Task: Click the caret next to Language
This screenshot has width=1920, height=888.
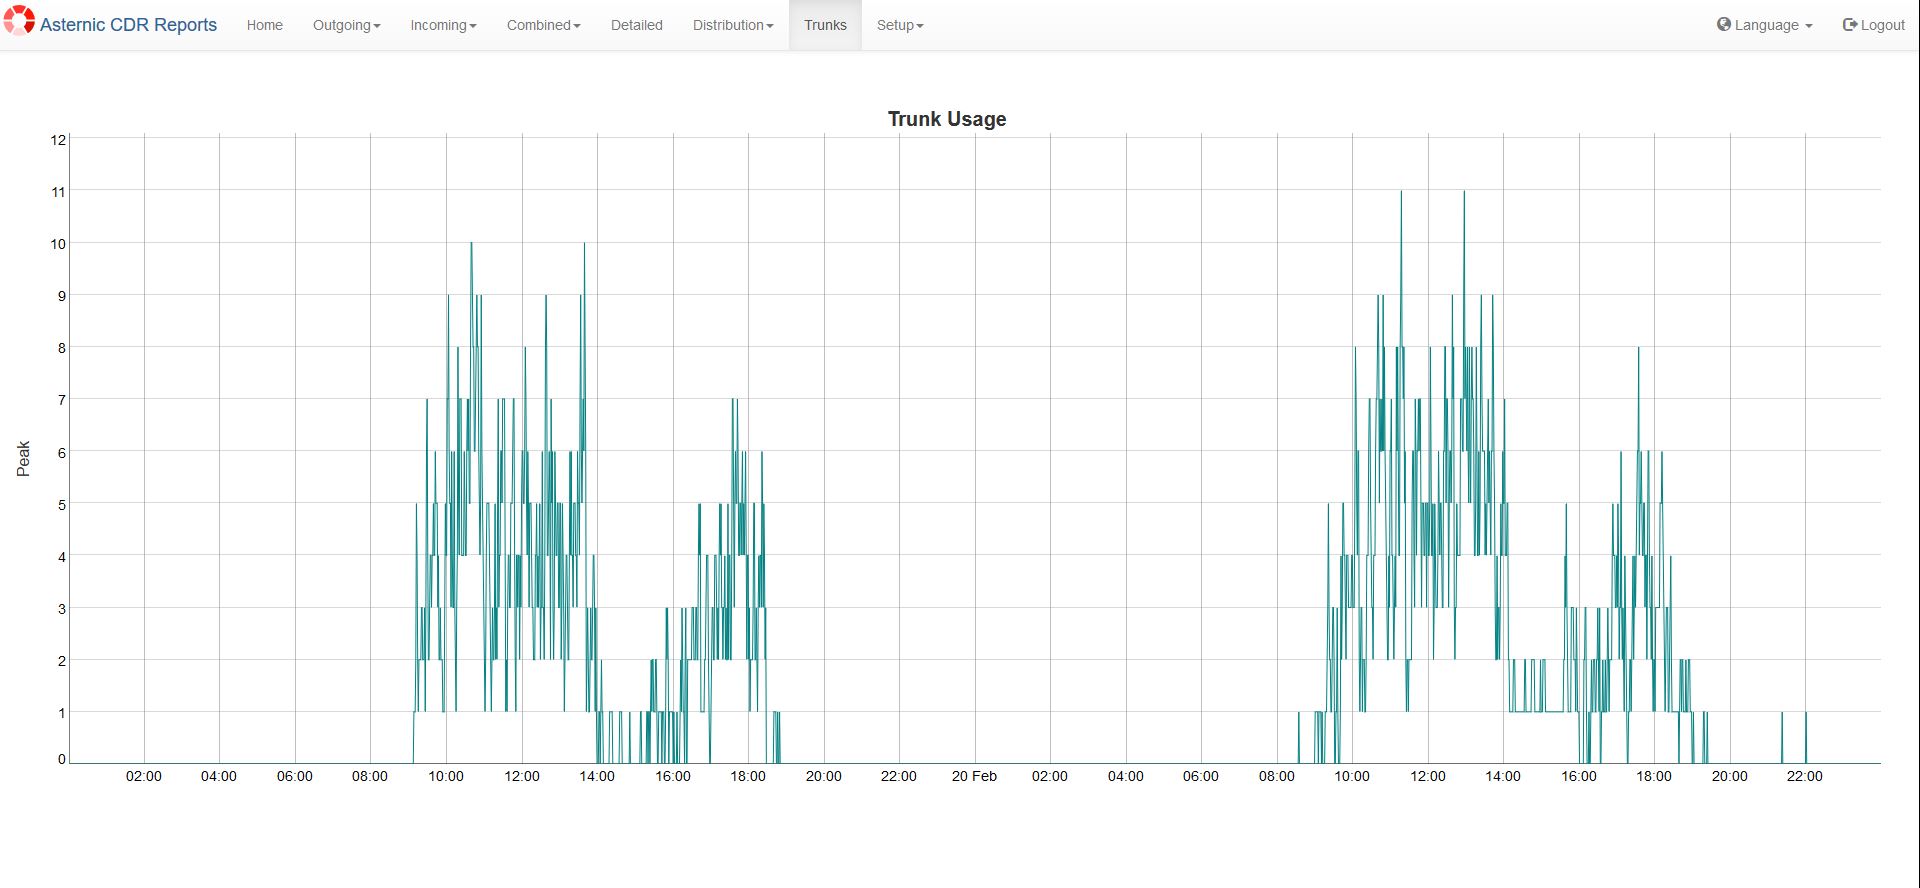Action: tap(1808, 26)
